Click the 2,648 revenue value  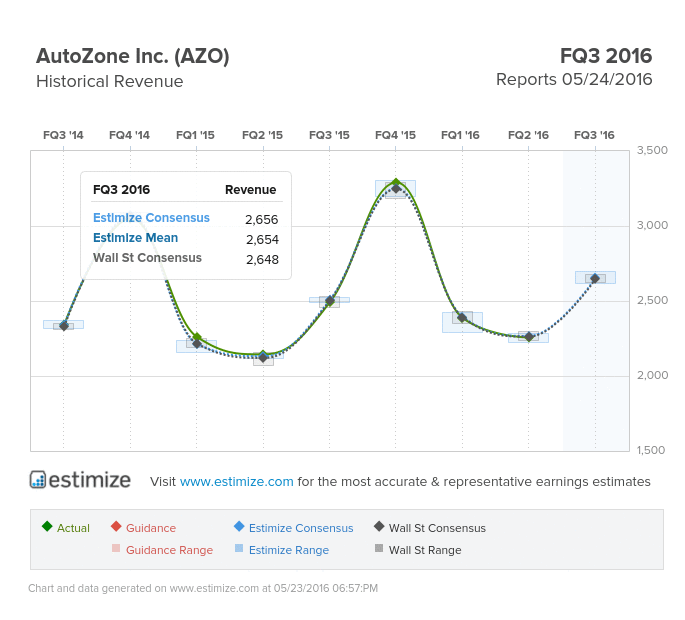coord(262,260)
